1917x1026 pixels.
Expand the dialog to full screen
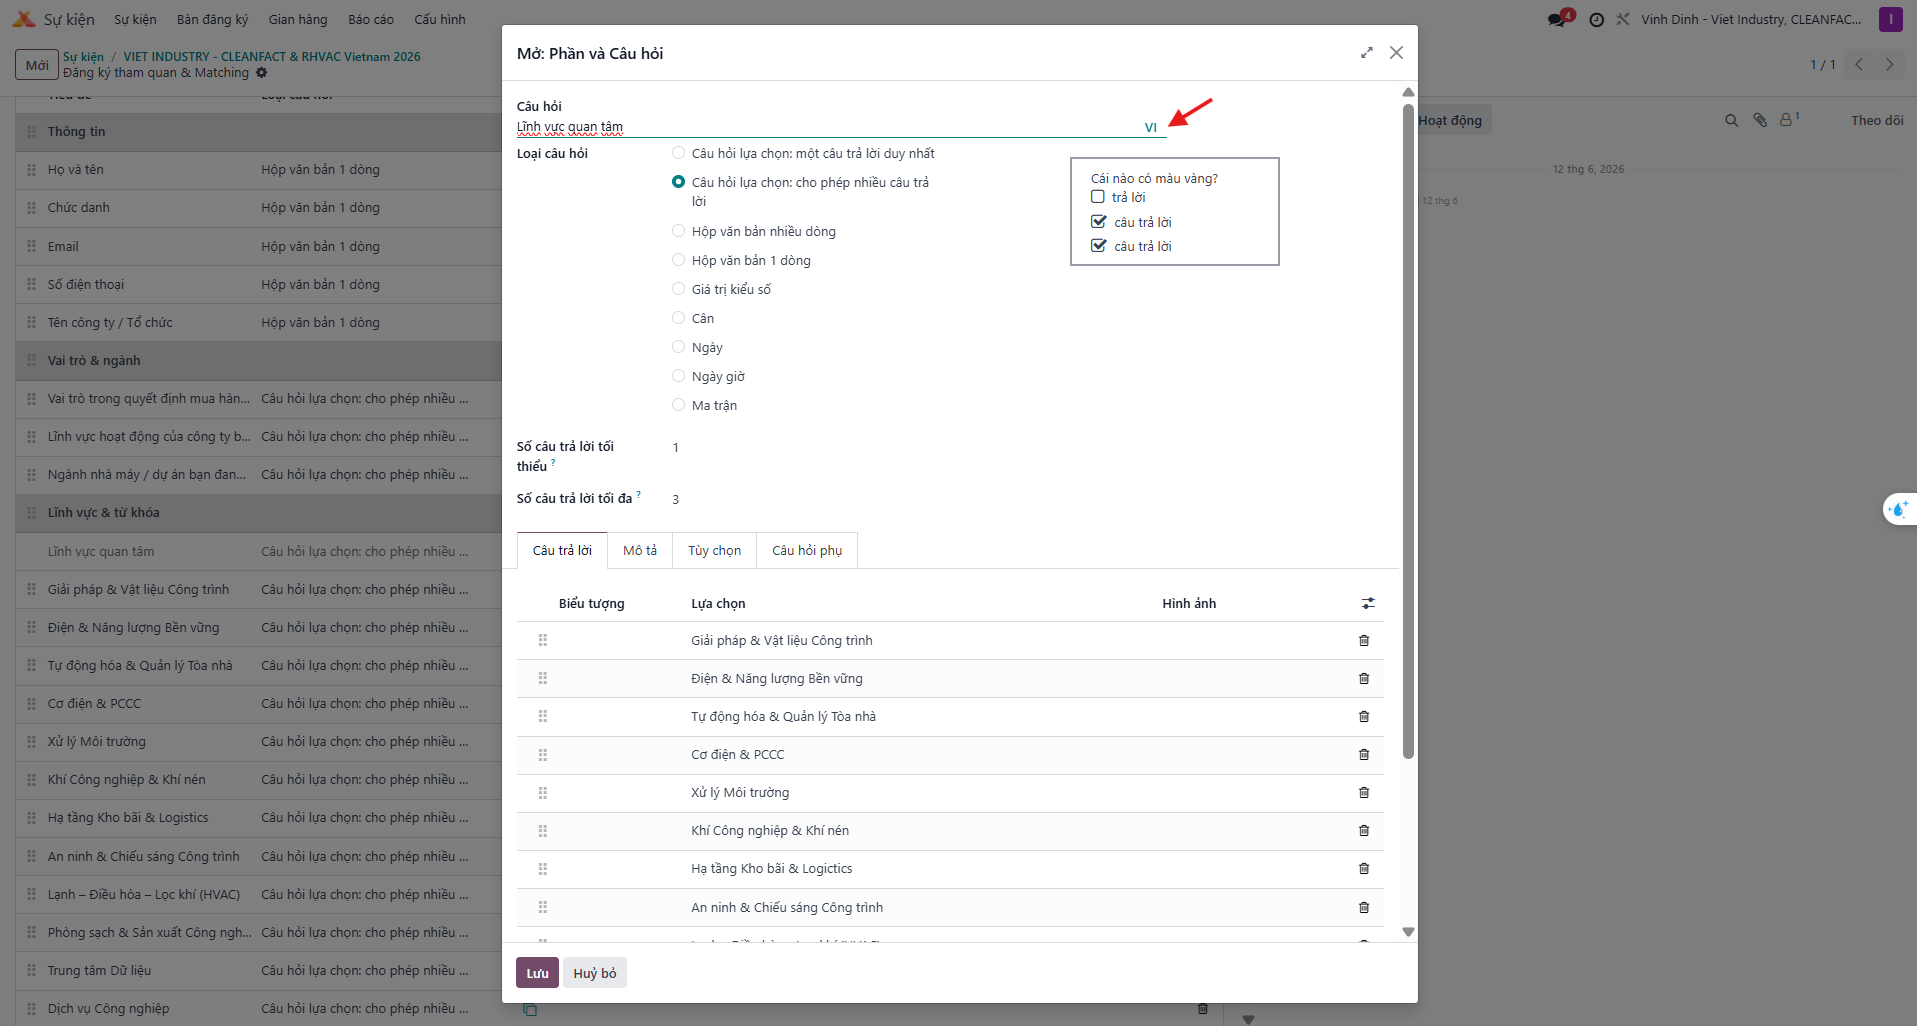[1366, 53]
